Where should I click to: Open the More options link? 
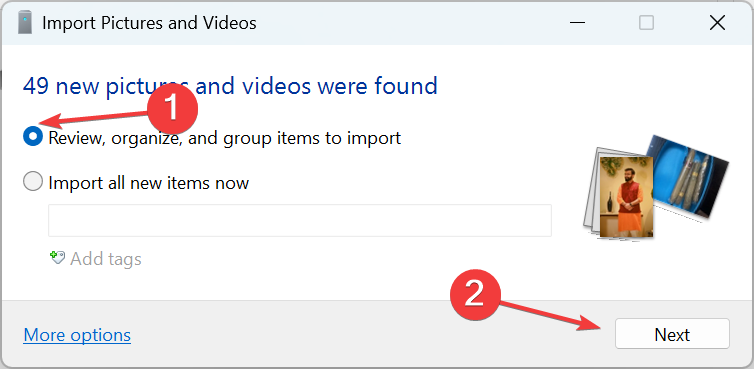pos(77,335)
